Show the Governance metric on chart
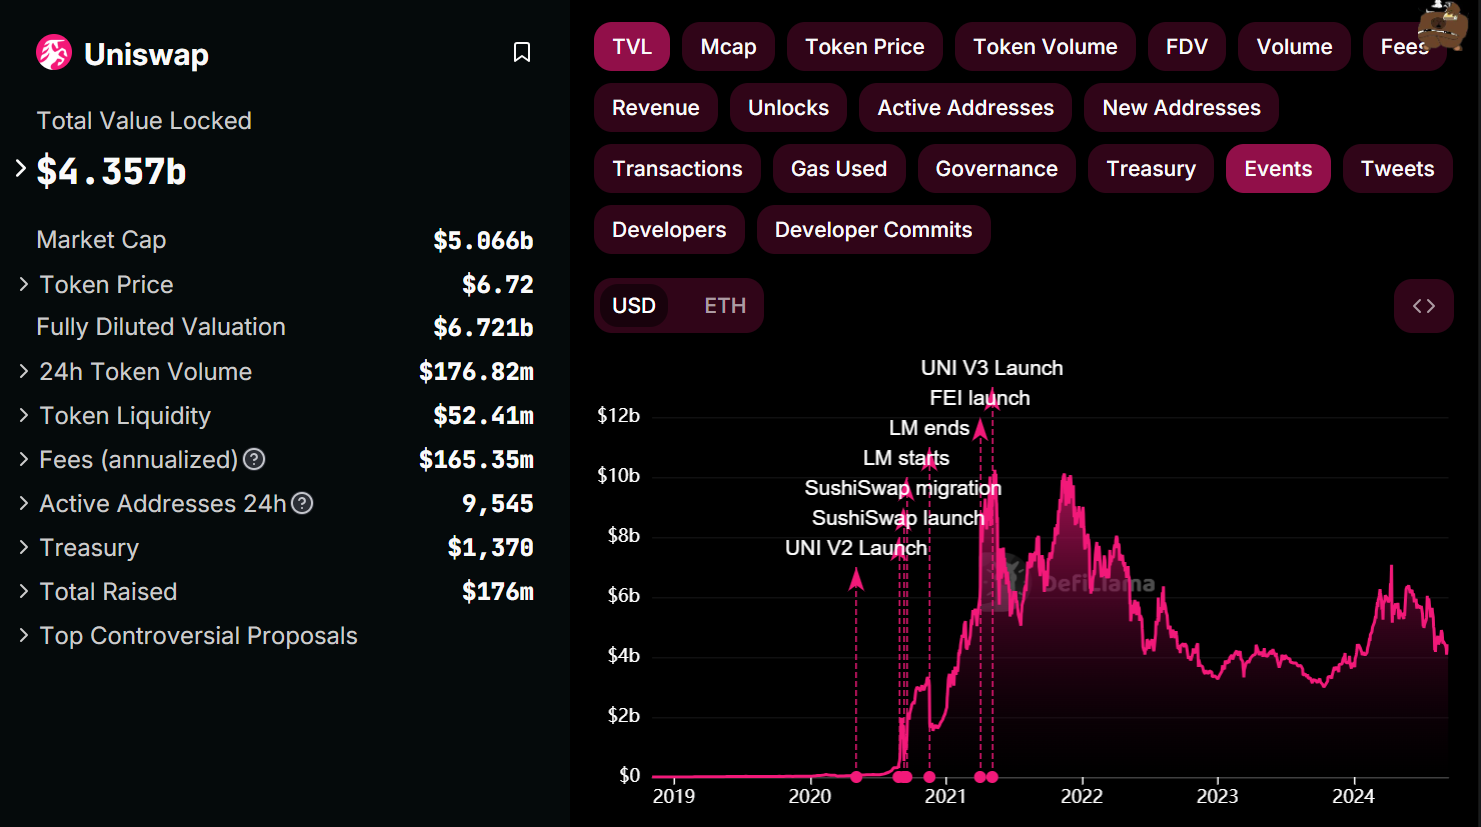 [997, 169]
